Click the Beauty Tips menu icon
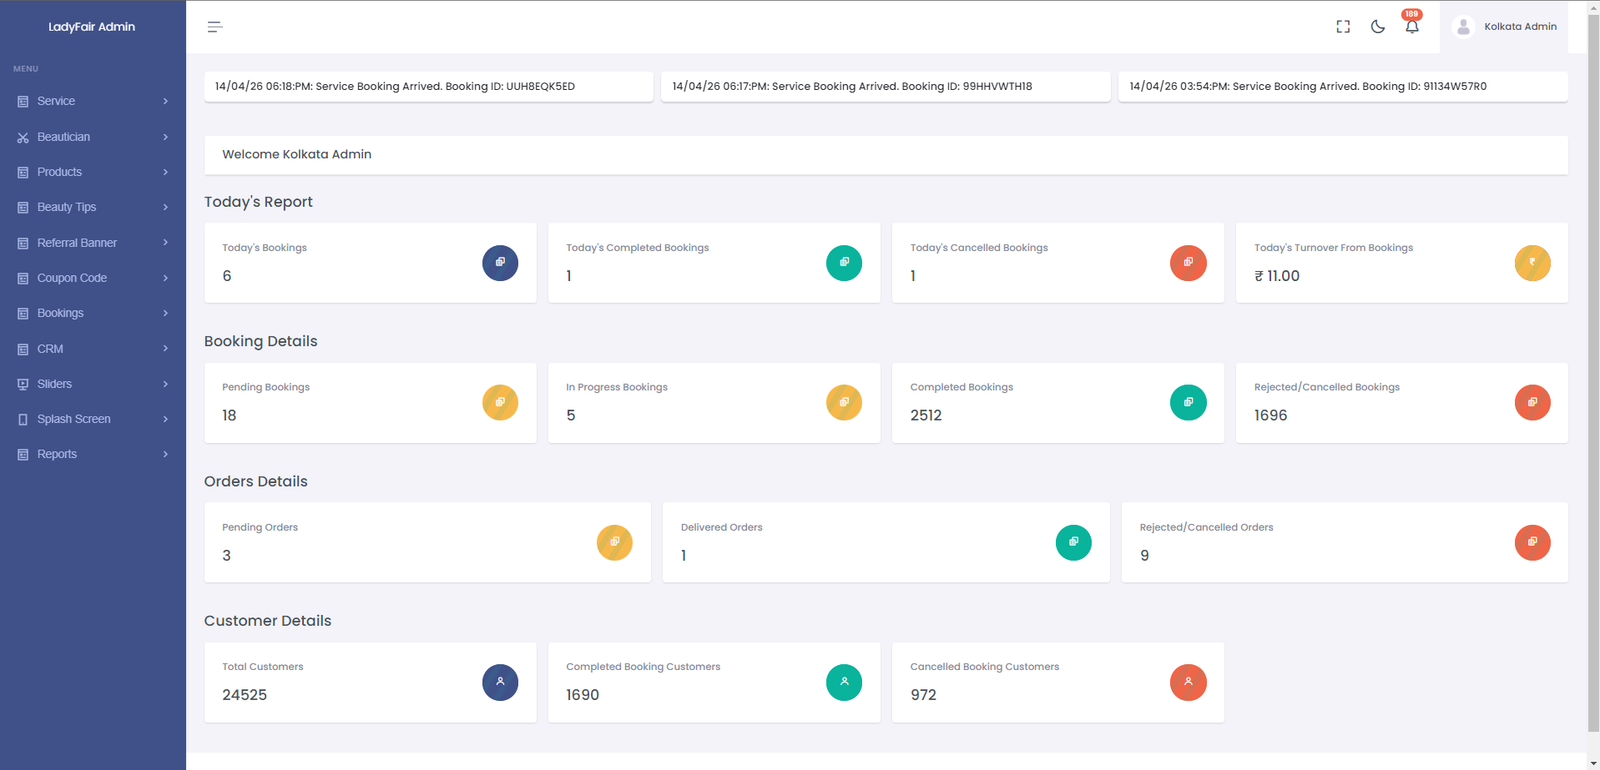Viewport: 1600px width, 770px height. [23, 207]
